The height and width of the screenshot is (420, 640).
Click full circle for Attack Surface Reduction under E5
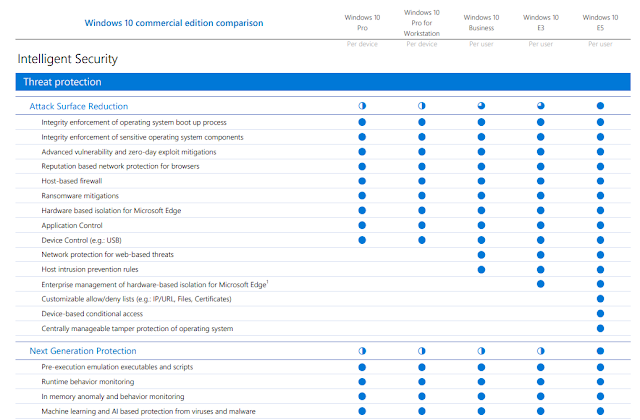[x=600, y=106]
